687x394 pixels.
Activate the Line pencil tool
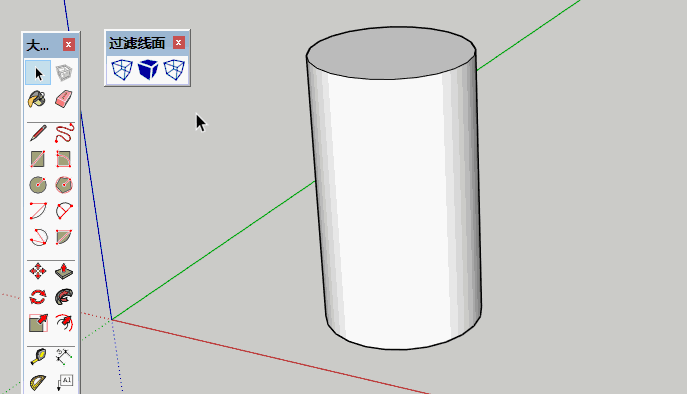38,133
